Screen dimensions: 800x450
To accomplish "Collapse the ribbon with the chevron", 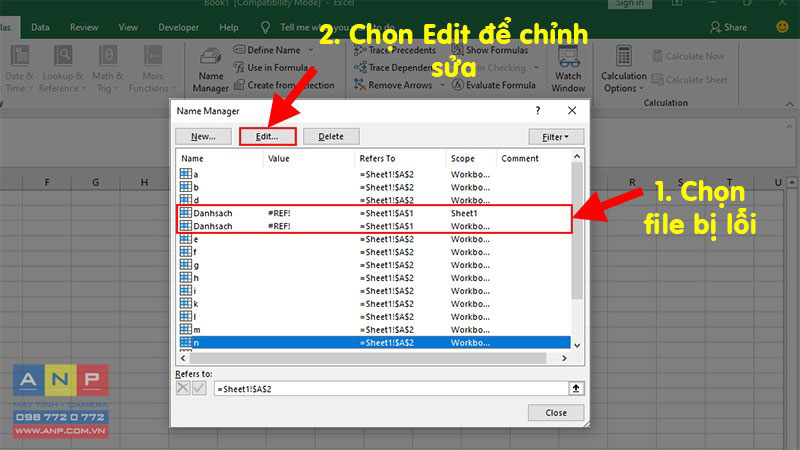I will pos(789,104).
